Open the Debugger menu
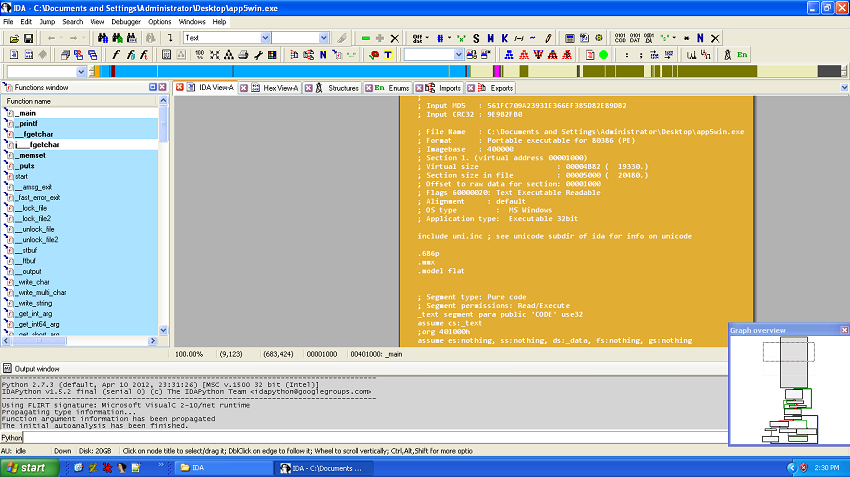Viewport: 850px width, 477px height. pyautogui.click(x=126, y=22)
